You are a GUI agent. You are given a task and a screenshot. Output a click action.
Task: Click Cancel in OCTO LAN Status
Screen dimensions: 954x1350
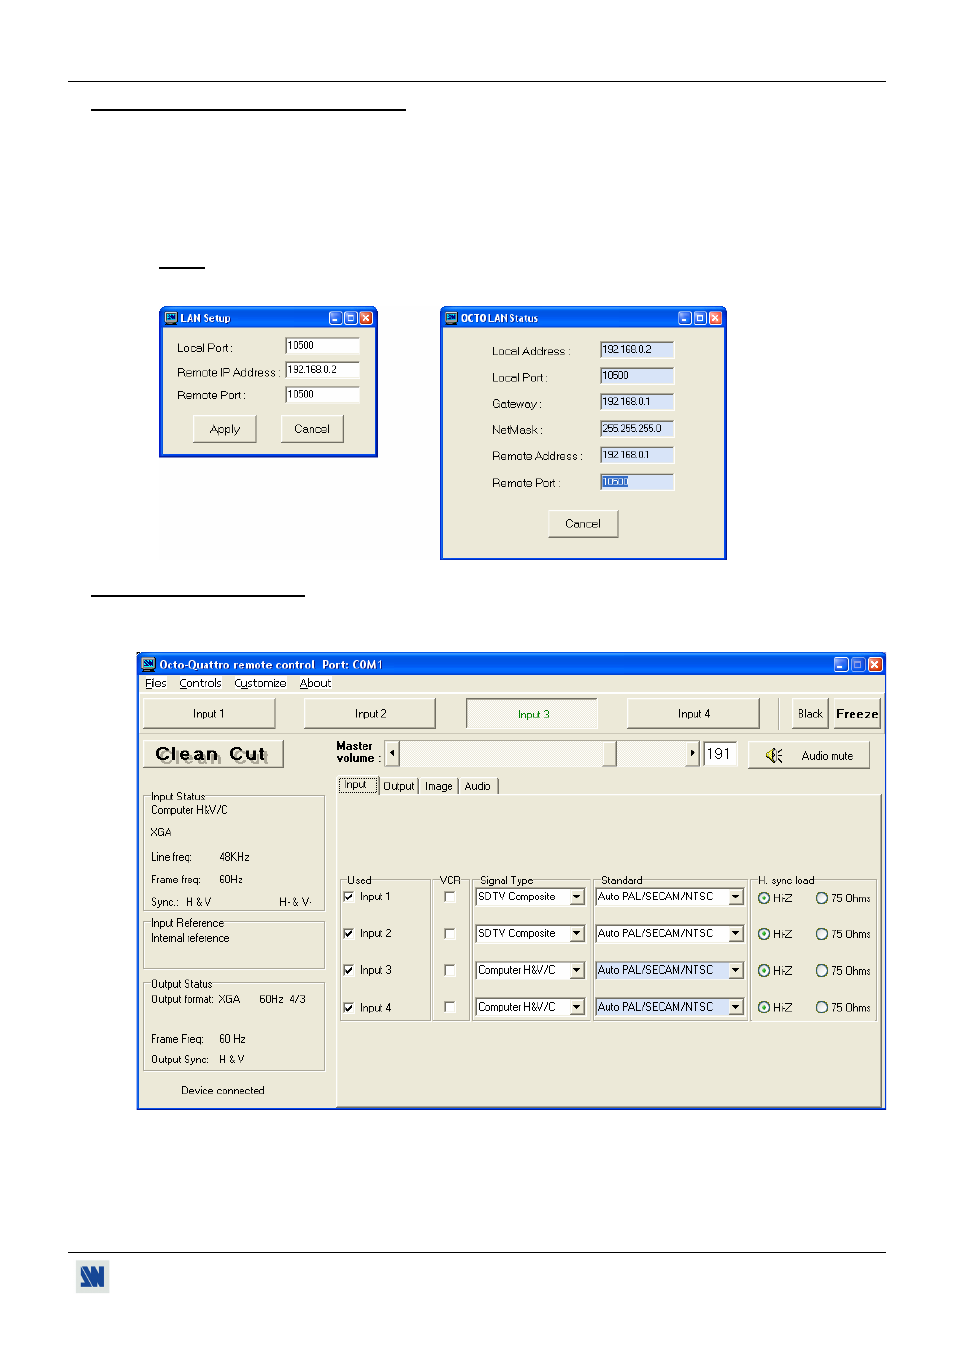583,524
